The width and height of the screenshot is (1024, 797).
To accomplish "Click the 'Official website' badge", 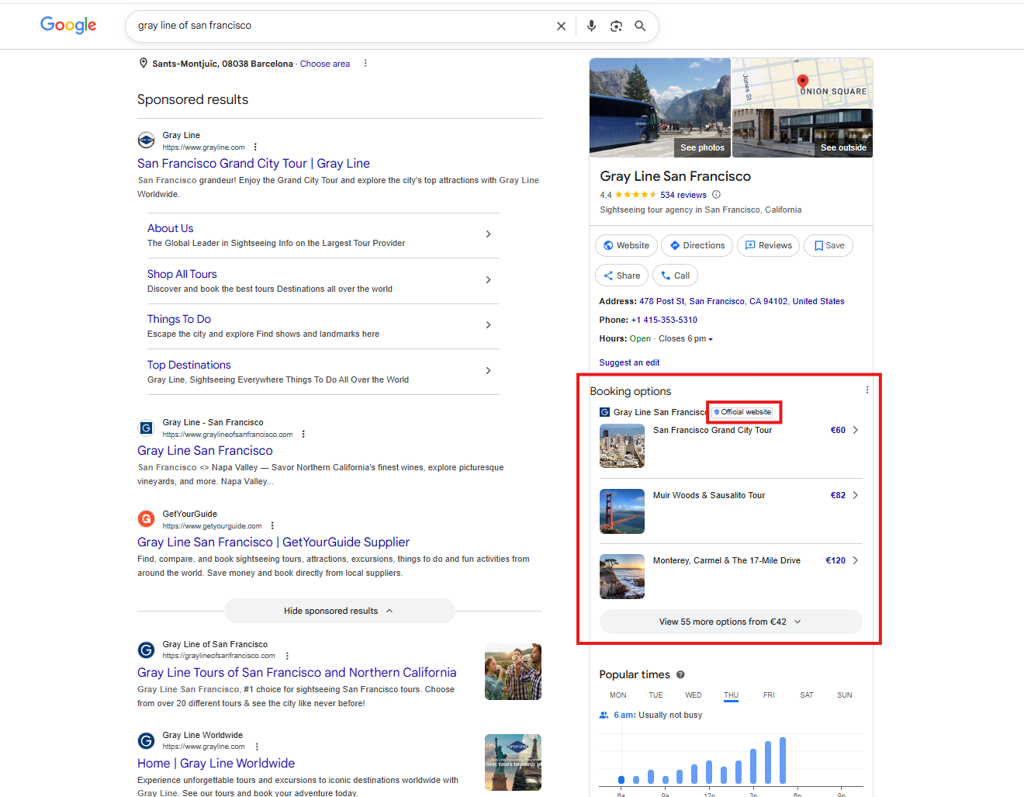I will pyautogui.click(x=743, y=412).
